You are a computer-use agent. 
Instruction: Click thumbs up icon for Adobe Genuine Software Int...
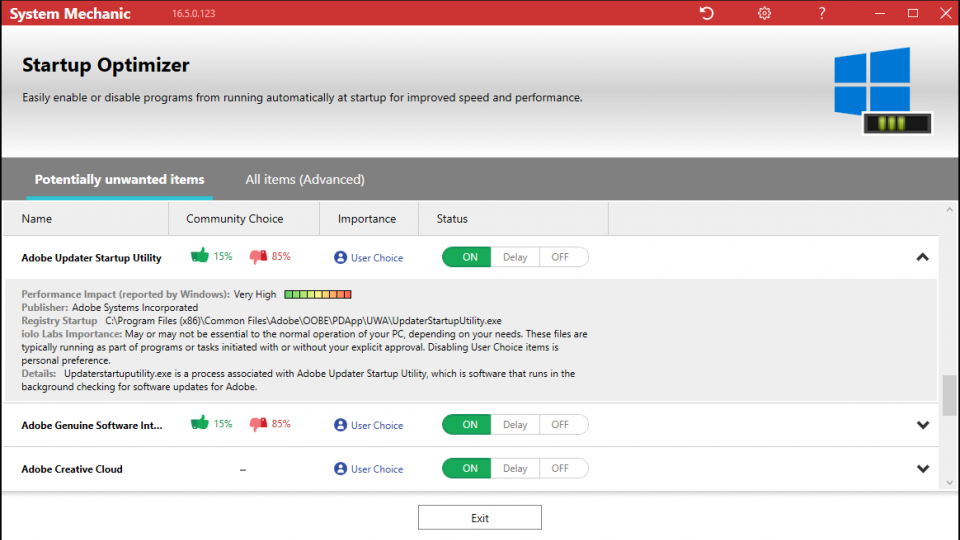pyautogui.click(x=200, y=422)
